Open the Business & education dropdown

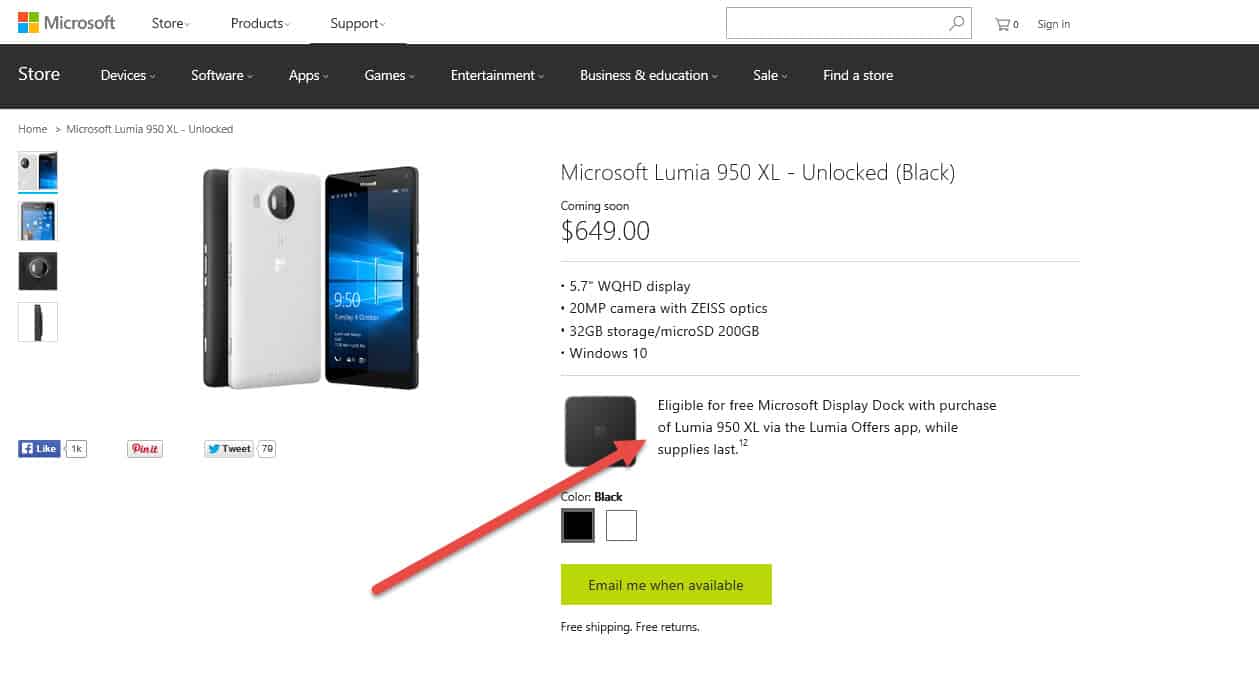[648, 76]
